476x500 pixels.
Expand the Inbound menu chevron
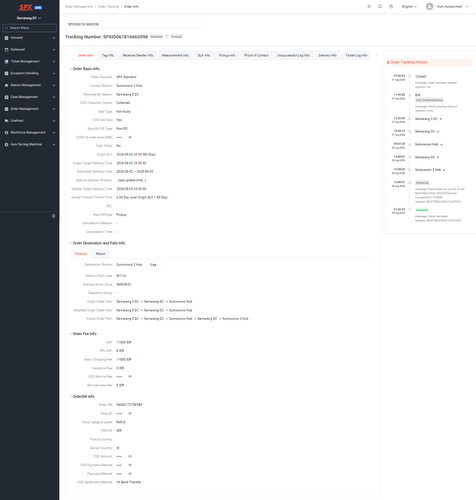54,38
